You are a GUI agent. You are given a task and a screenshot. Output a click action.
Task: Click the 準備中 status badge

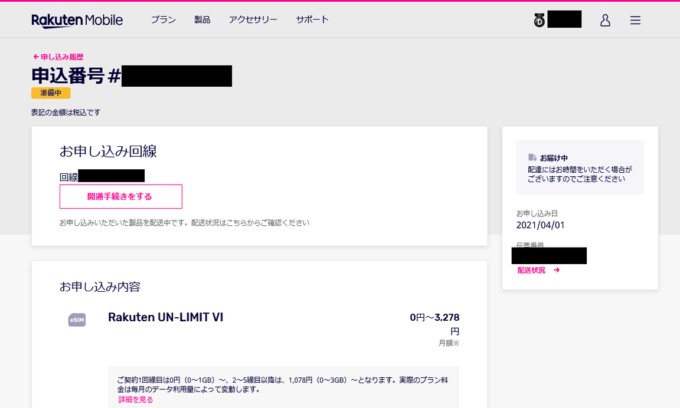click(x=51, y=93)
